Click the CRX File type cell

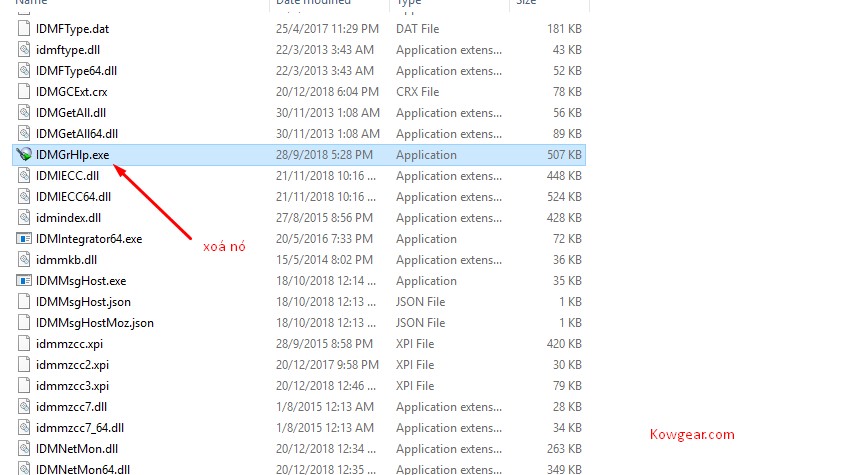click(x=418, y=92)
